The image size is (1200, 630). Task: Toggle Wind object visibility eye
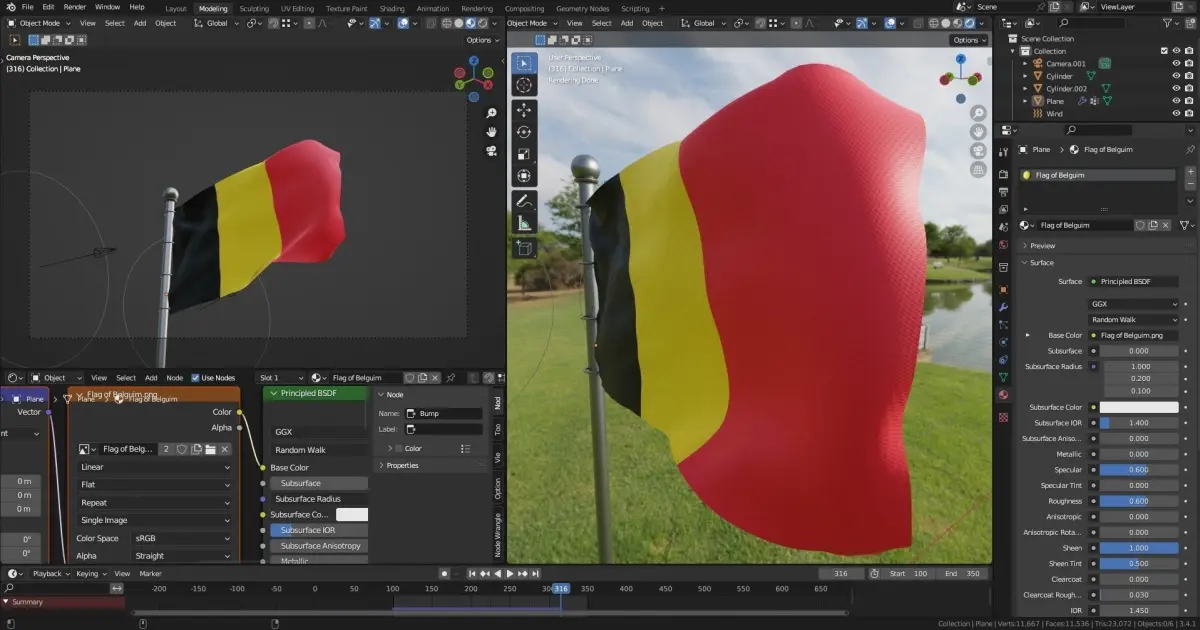1176,114
